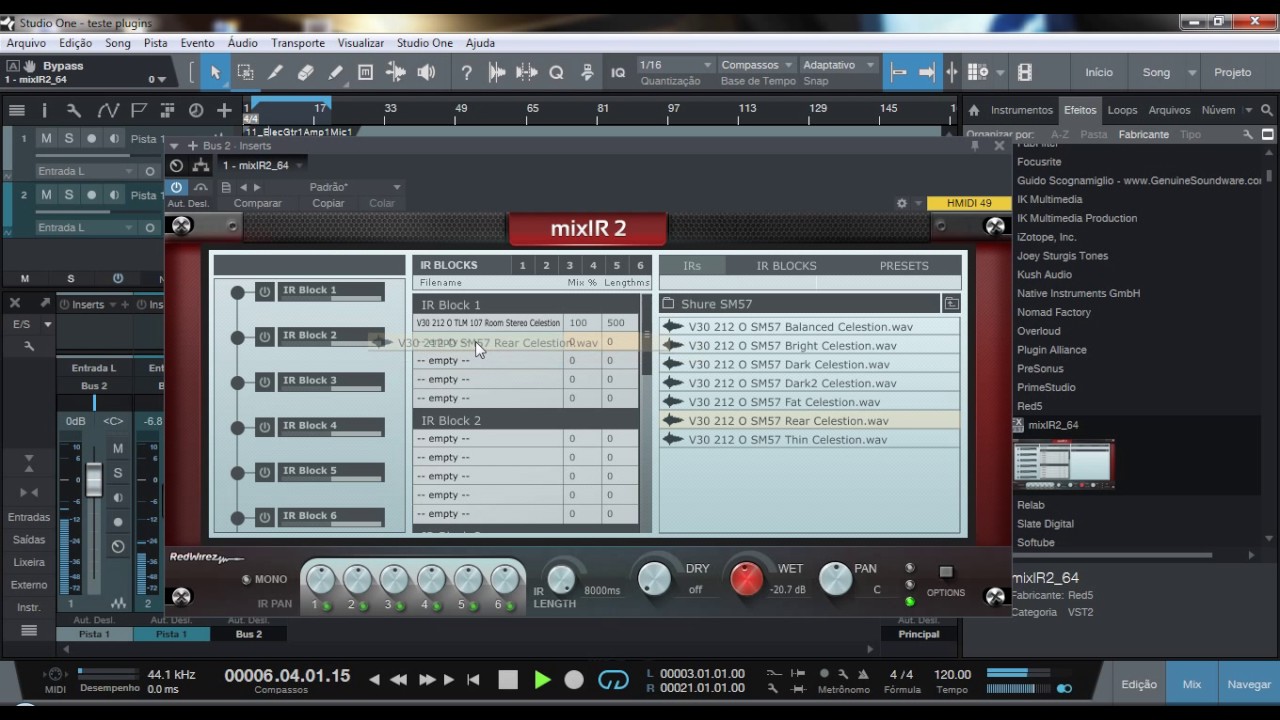1280x720 pixels.
Task: Click the routing icon in plugin window
Action: 201,166
